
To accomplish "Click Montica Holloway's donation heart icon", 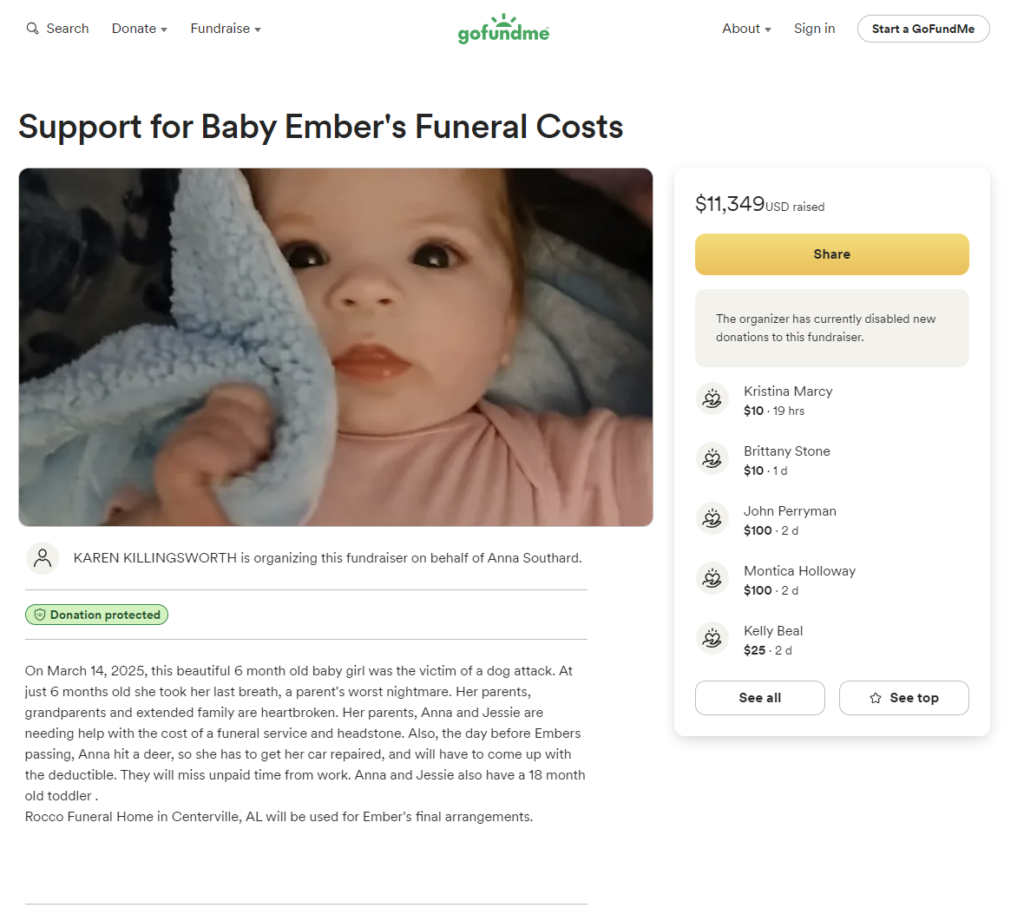I will click(x=712, y=579).
